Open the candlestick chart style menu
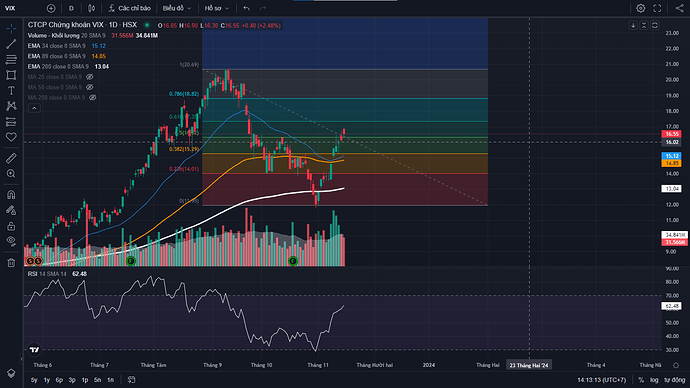690x388 pixels. (x=92, y=8)
